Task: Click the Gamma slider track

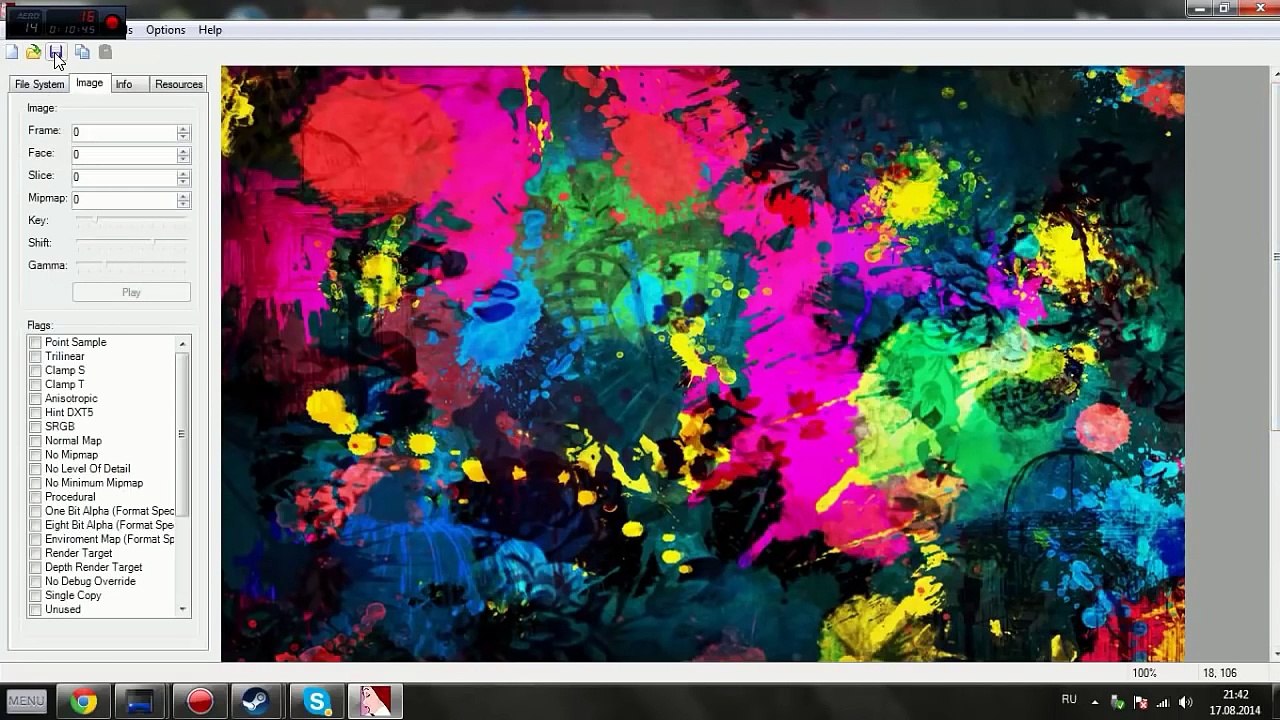Action: pyautogui.click(x=131, y=265)
